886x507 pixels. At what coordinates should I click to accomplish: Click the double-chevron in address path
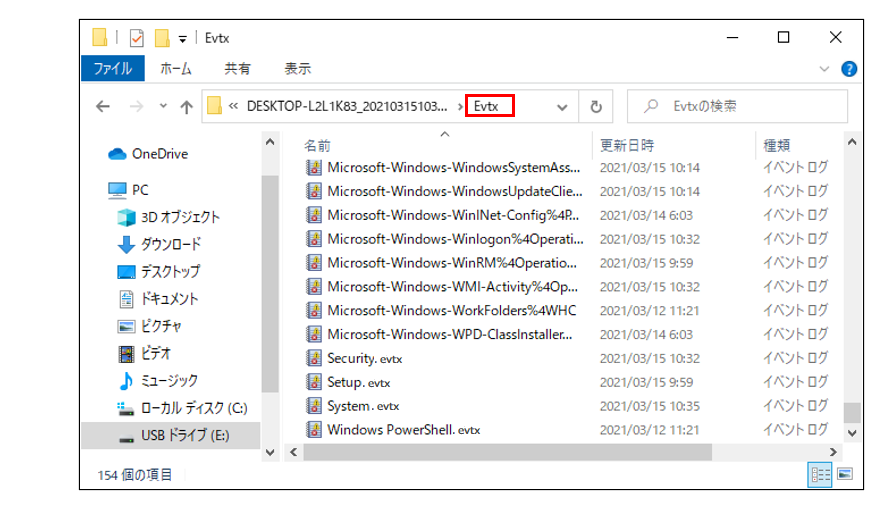click(x=233, y=106)
